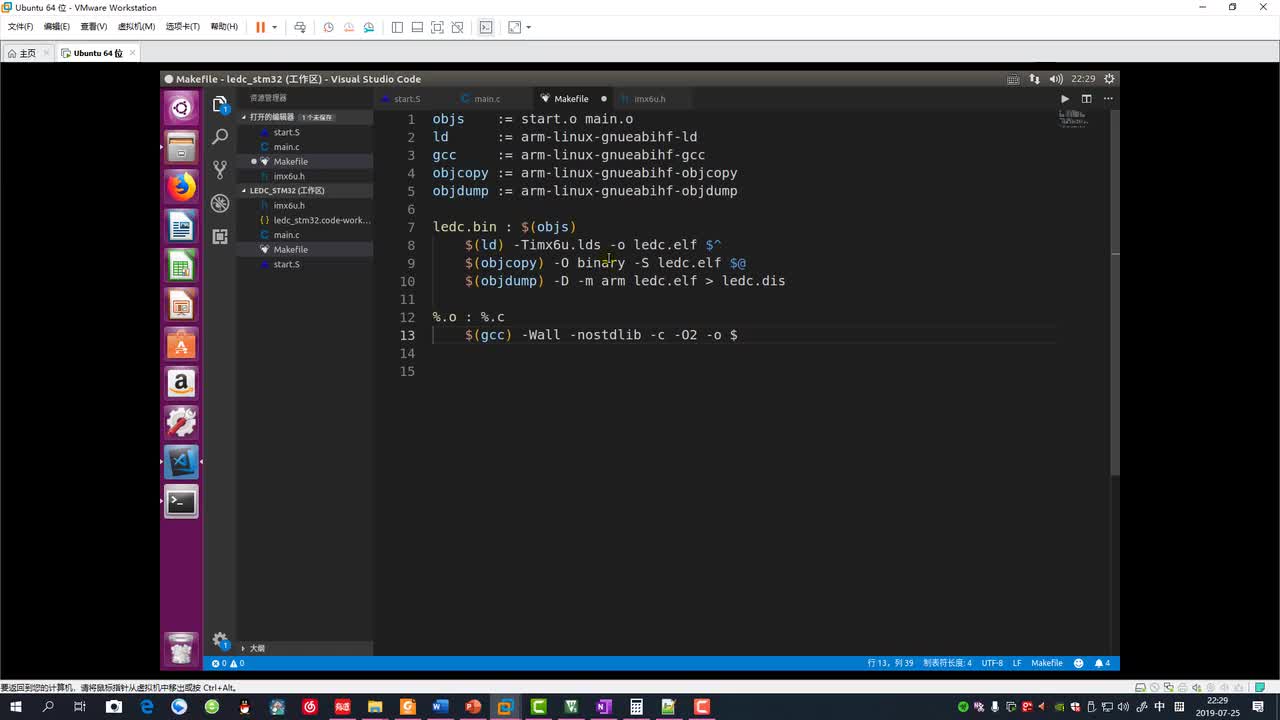
Task: Open the Source Control view
Action: (x=220, y=170)
